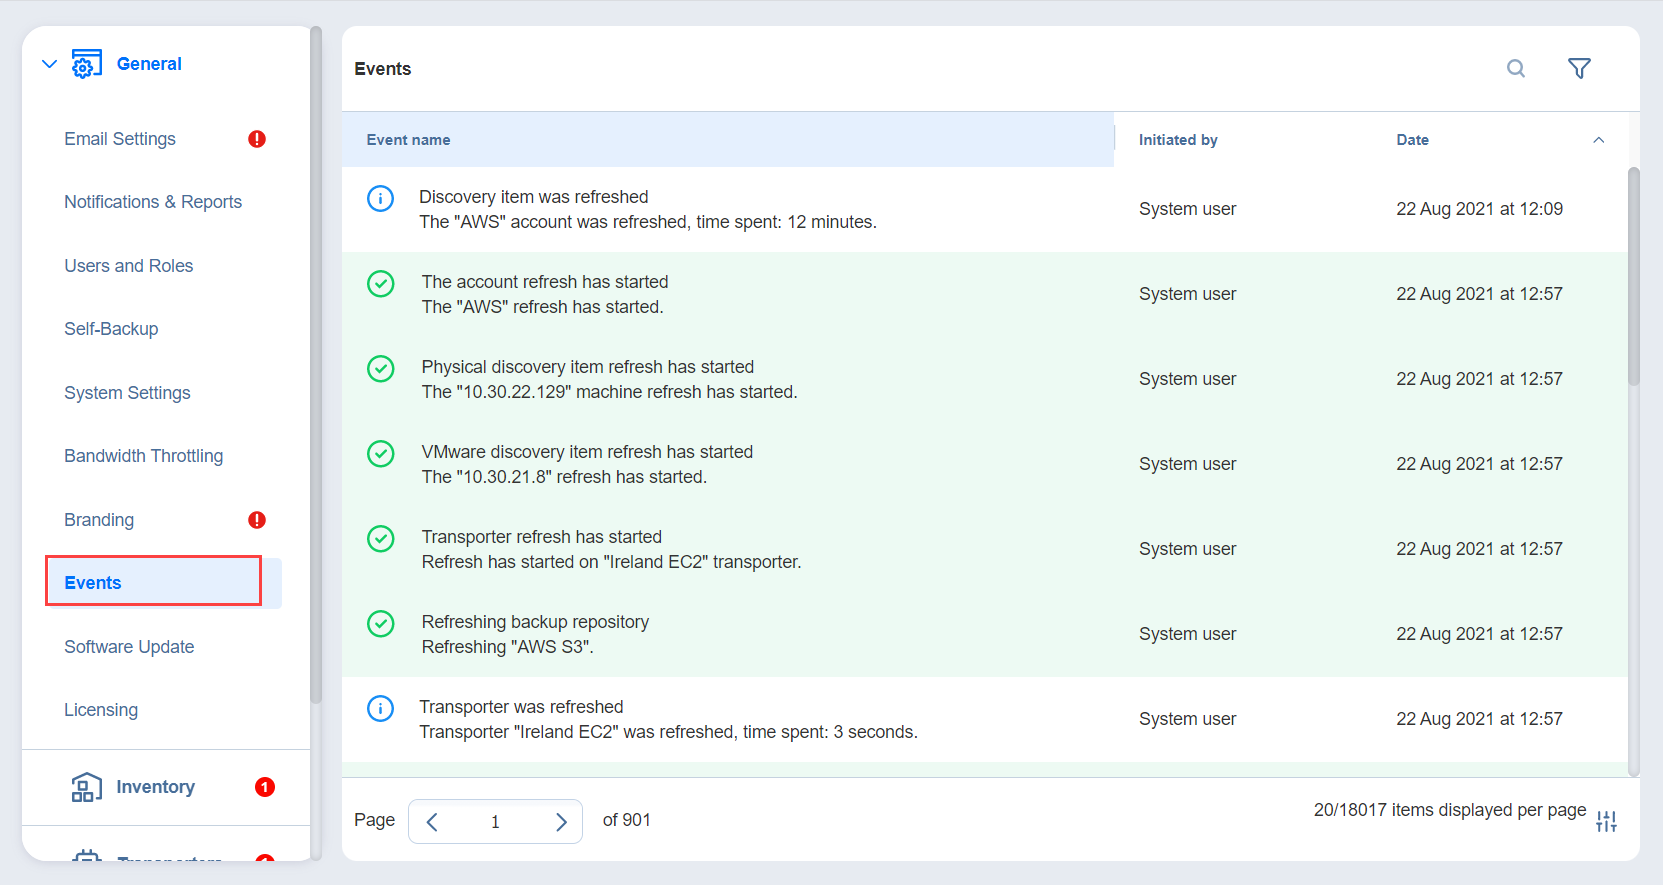Click the page number input field
Screen dimensions: 1663x885
(x=495, y=822)
